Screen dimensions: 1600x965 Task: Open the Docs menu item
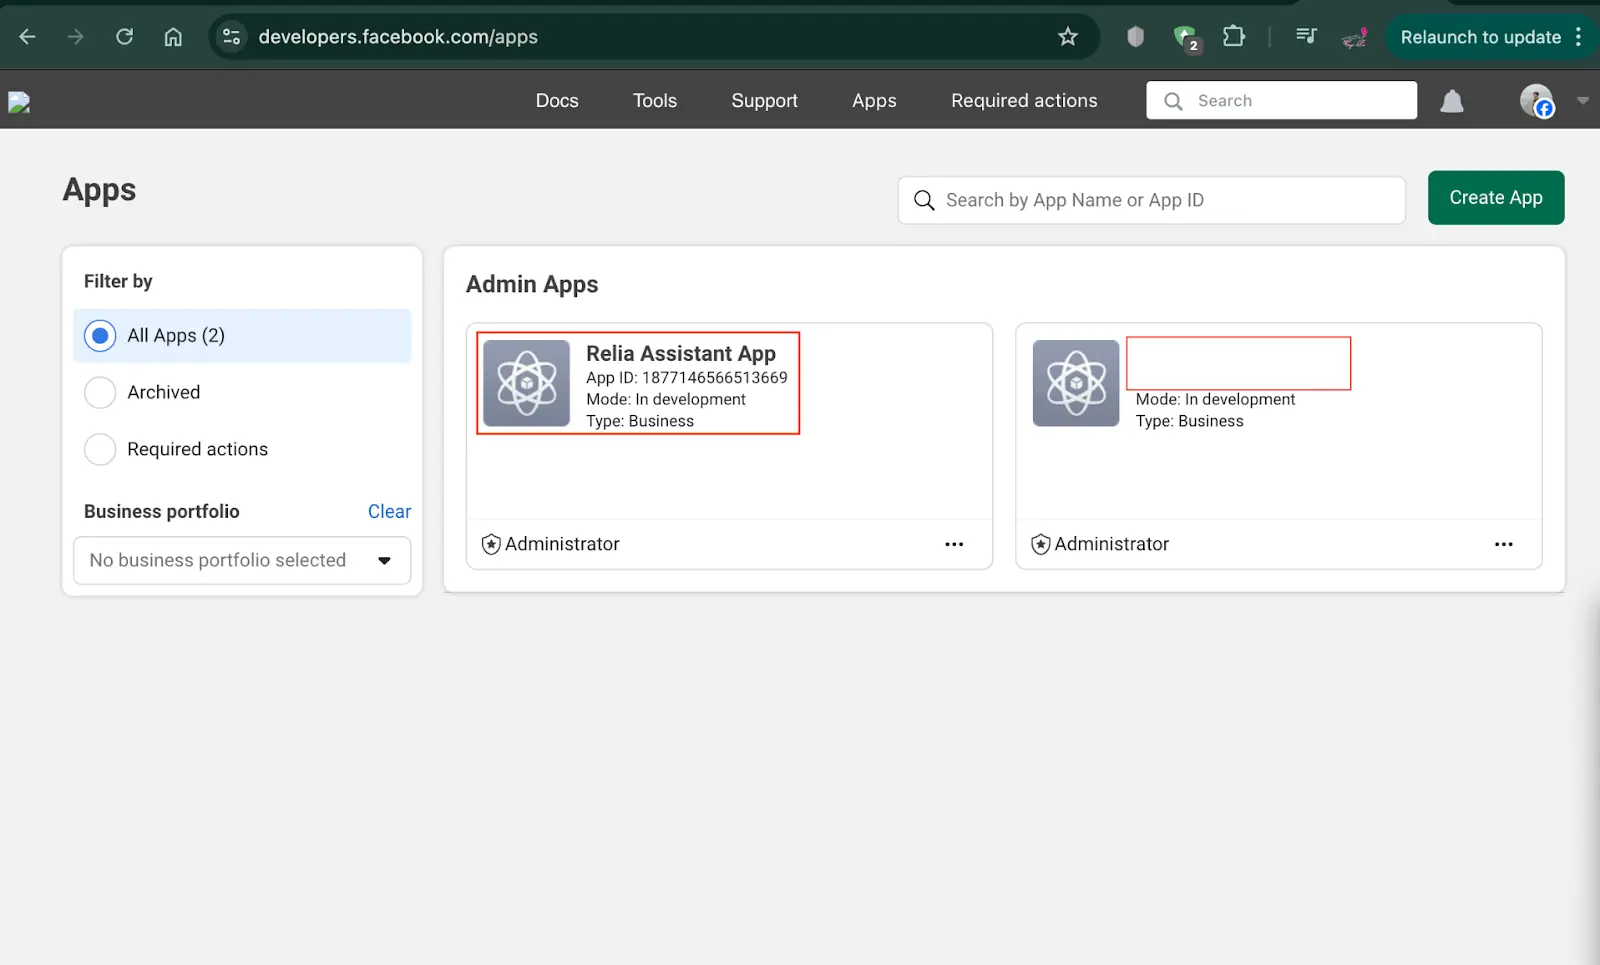557,101
